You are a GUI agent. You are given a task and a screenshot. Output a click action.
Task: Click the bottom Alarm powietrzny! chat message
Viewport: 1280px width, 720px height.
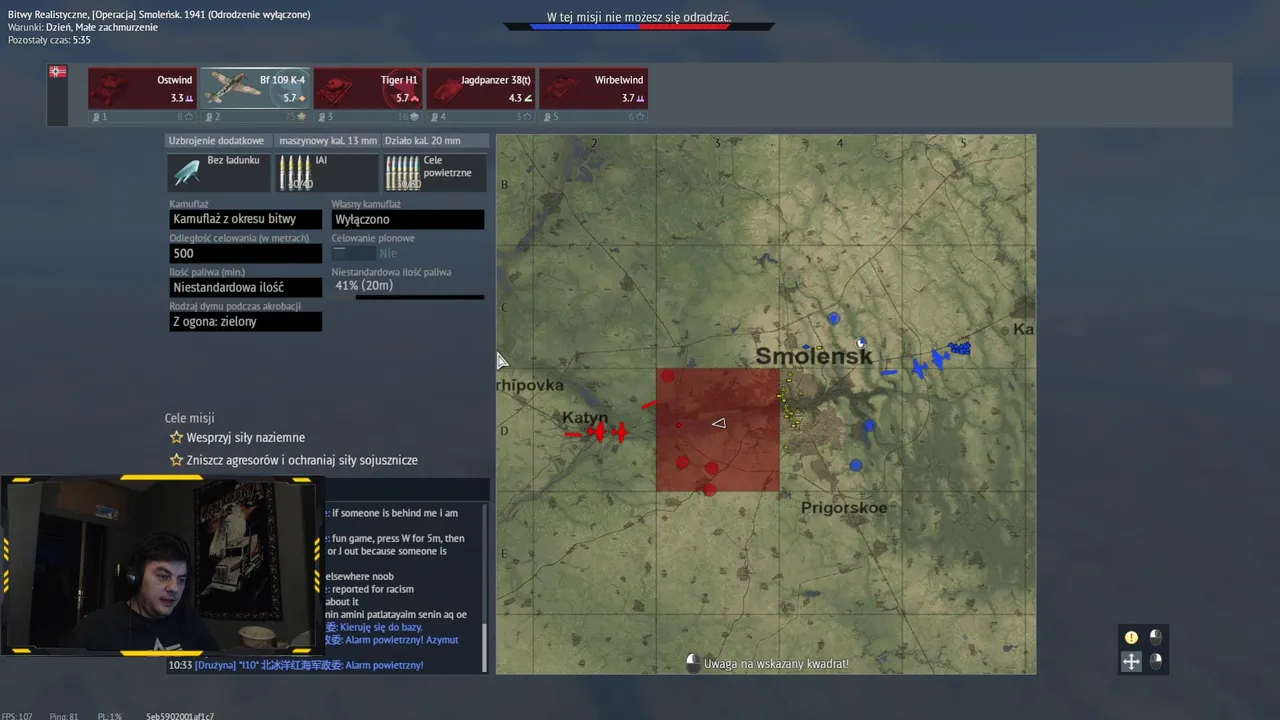click(x=384, y=665)
